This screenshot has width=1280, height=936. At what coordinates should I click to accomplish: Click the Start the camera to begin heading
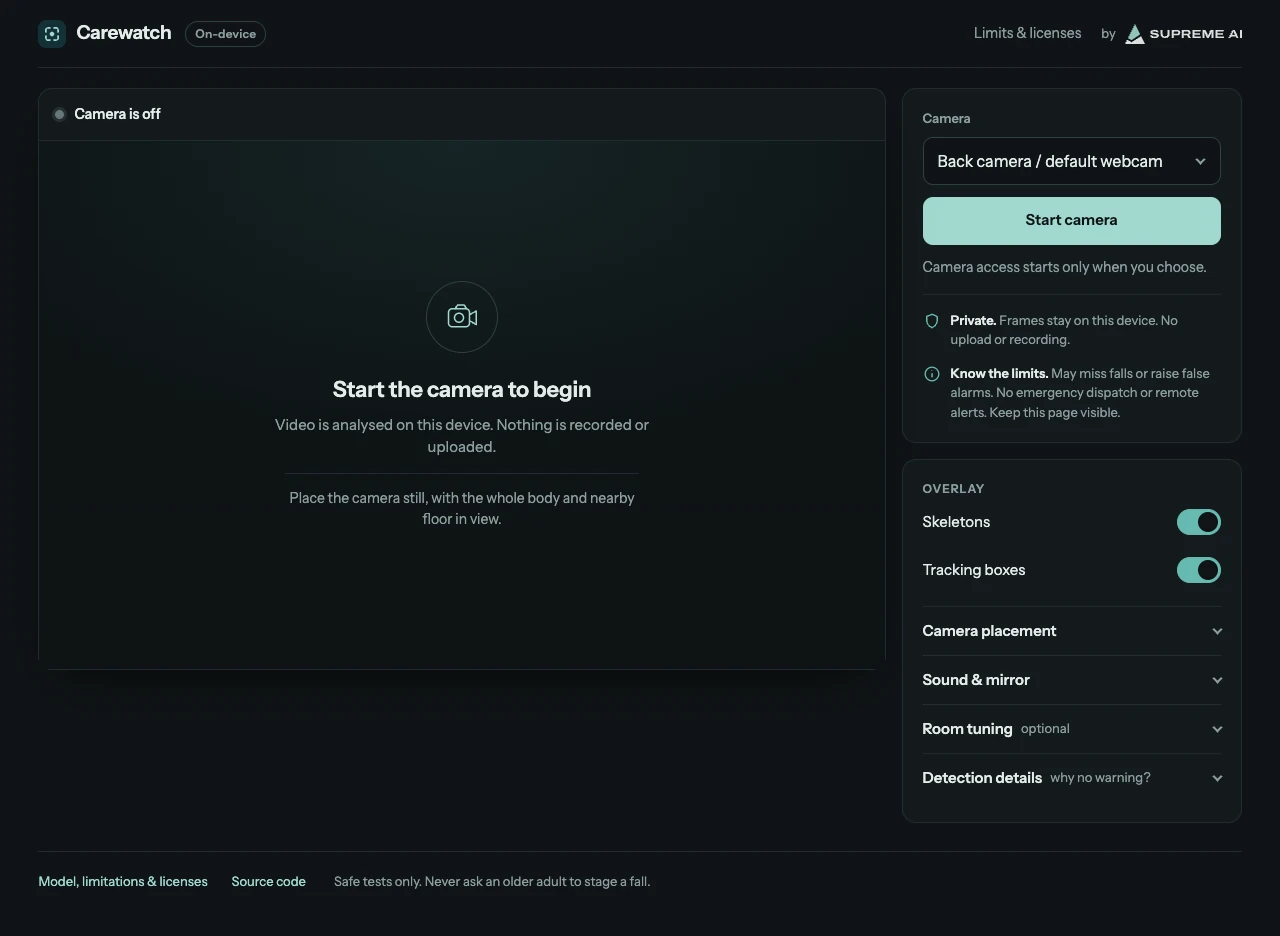(462, 390)
